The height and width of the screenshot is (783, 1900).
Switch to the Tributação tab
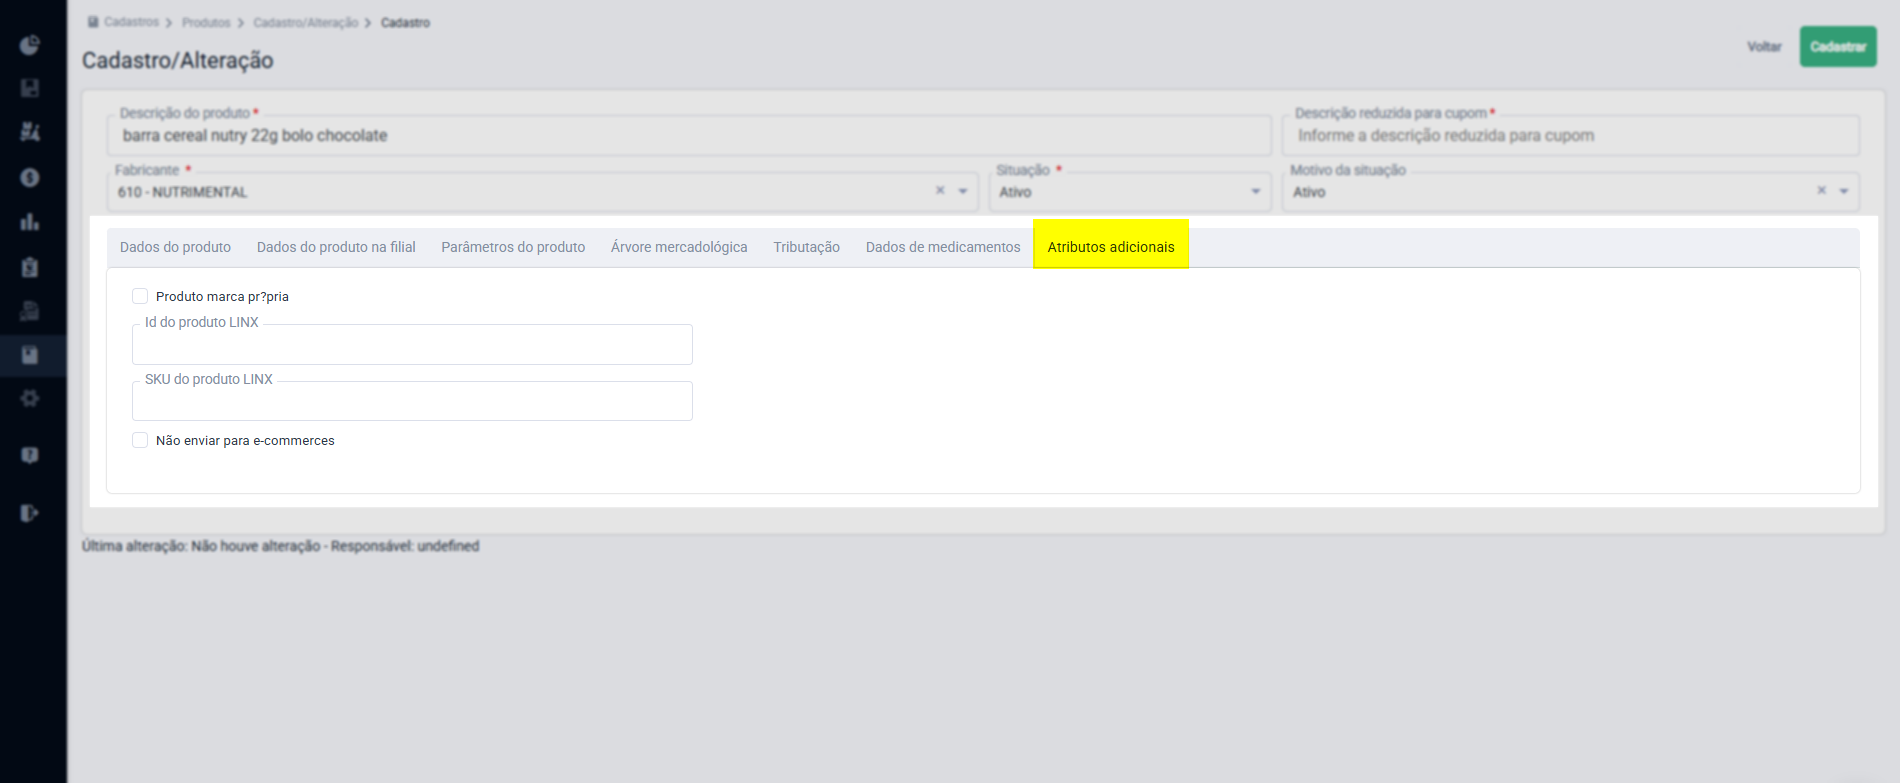coord(806,247)
